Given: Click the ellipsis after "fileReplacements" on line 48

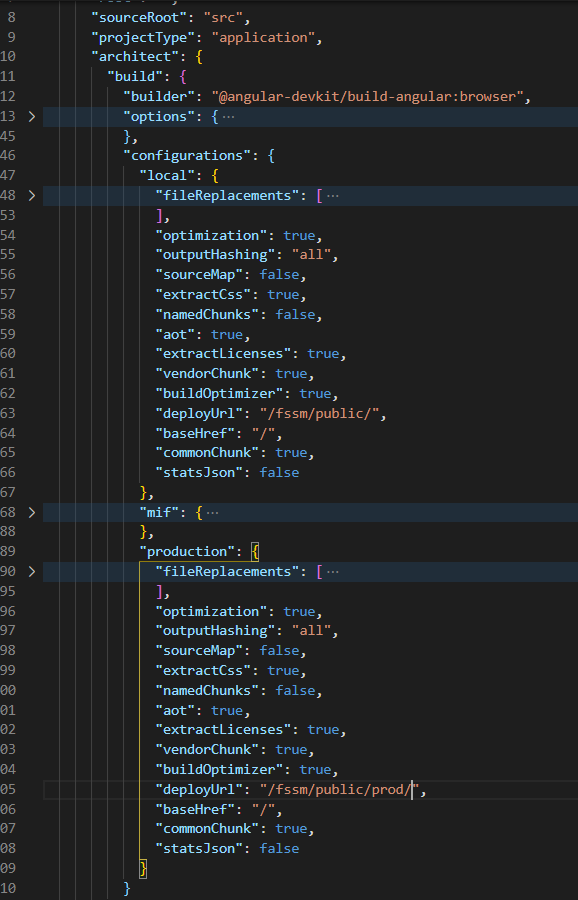Looking at the screenshot, I should (332, 196).
